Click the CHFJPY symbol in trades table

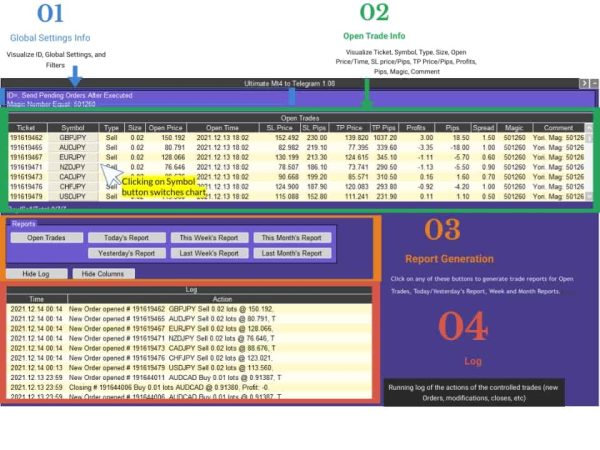[73, 186]
